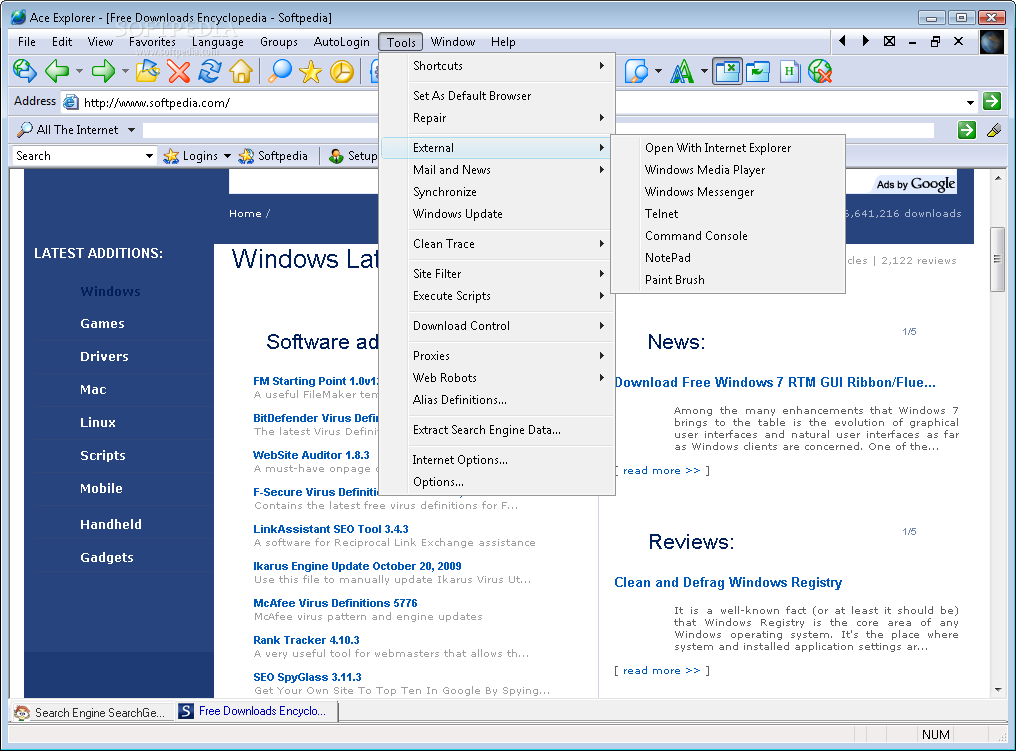
Task: Open the Favorites menu
Action: [152, 42]
